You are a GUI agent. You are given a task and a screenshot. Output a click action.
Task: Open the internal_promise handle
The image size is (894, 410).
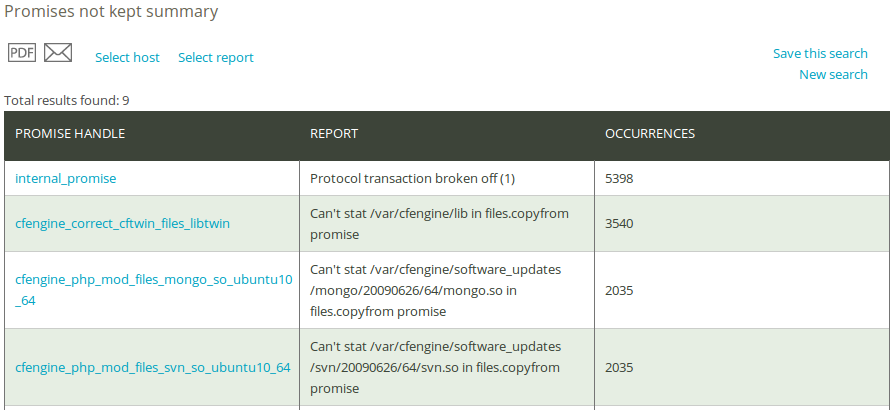click(x=66, y=178)
